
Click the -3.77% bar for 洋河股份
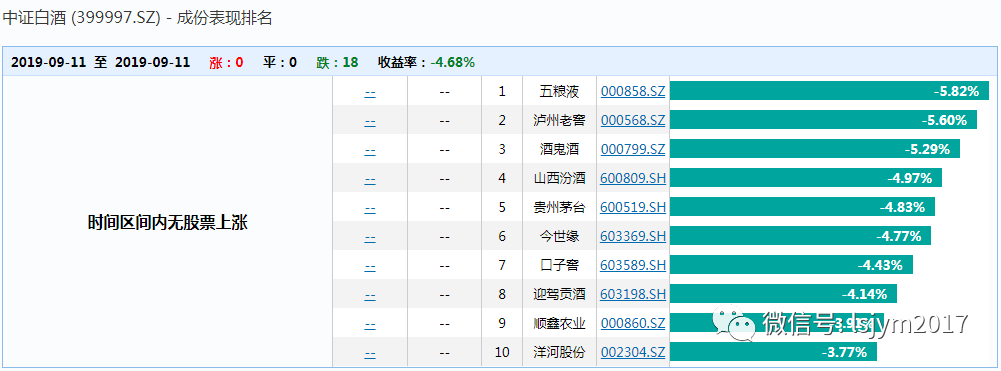(773, 351)
